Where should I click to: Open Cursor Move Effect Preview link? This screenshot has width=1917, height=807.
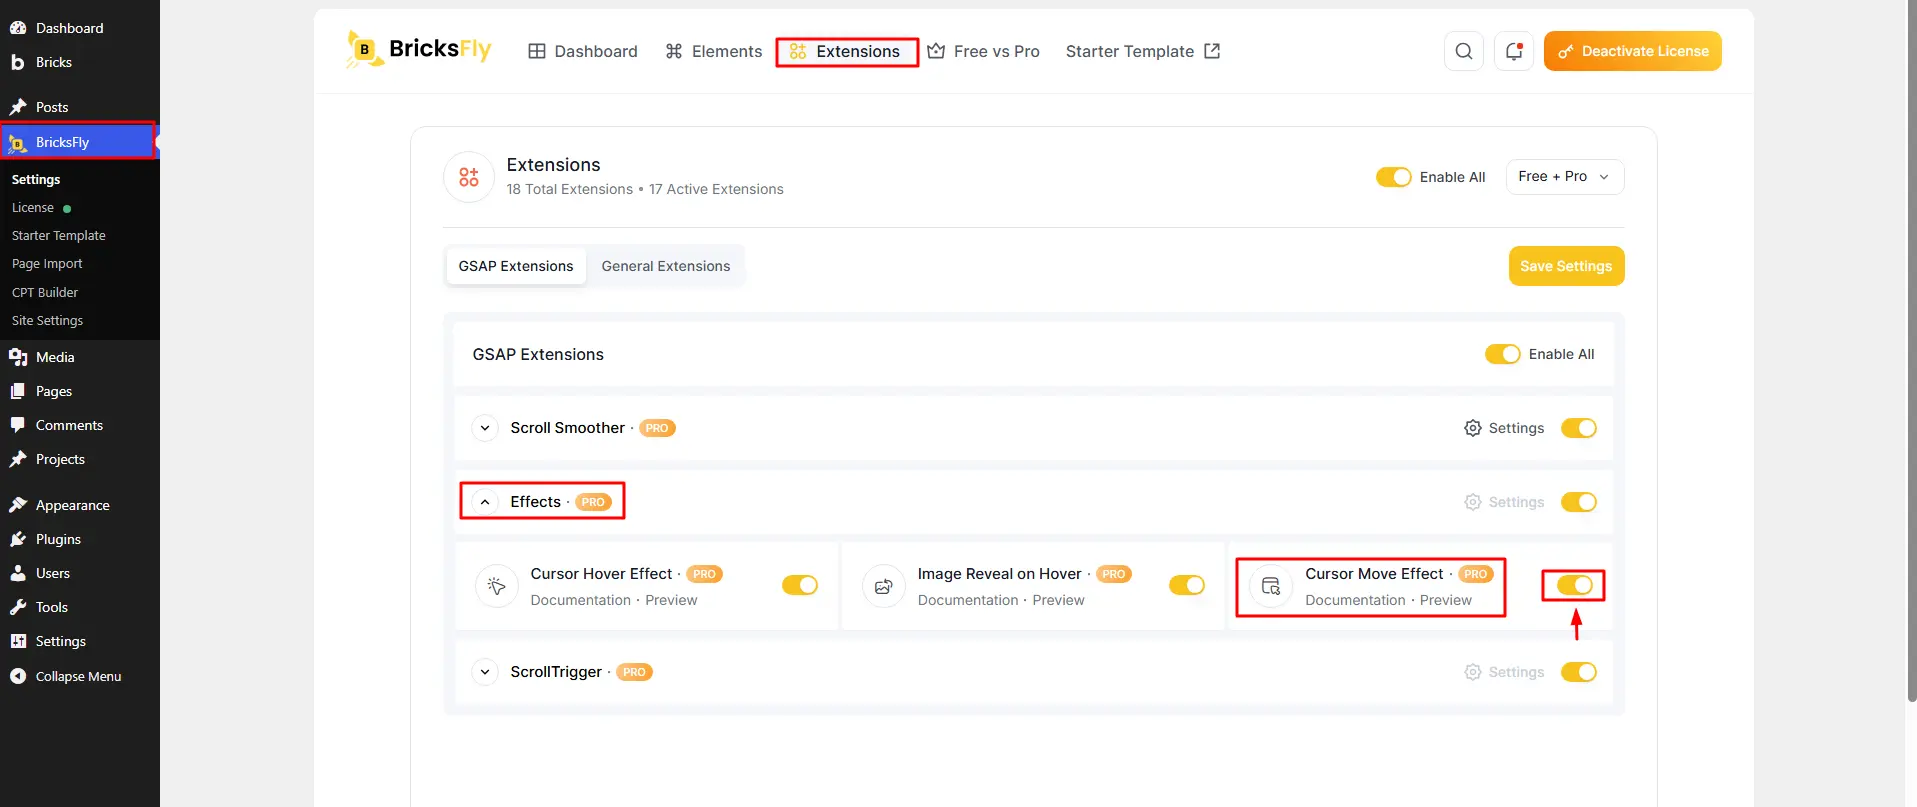tap(1446, 600)
